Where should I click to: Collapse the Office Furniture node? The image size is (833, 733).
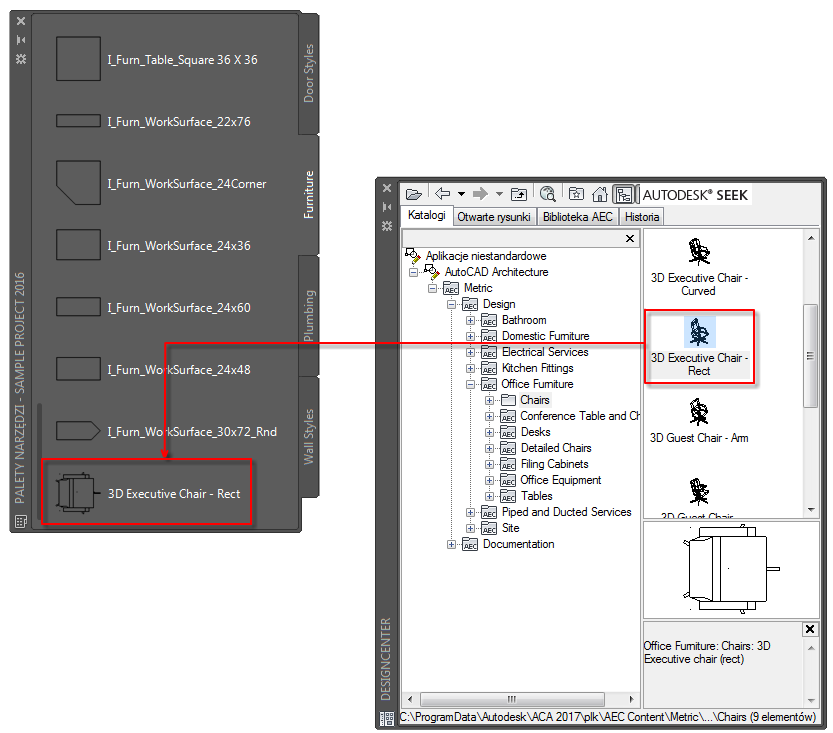470,384
